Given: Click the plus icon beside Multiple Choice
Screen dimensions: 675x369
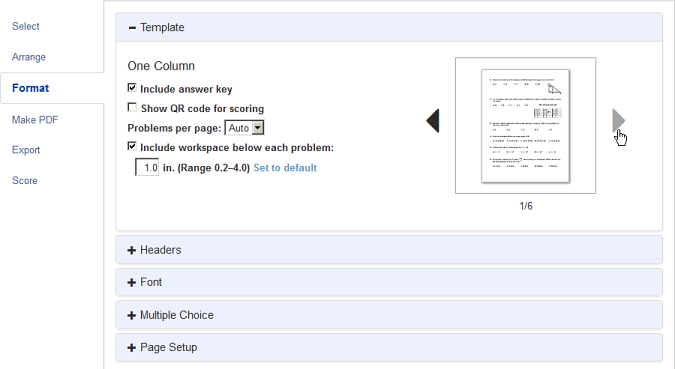Looking at the screenshot, I should pyautogui.click(x=132, y=315).
